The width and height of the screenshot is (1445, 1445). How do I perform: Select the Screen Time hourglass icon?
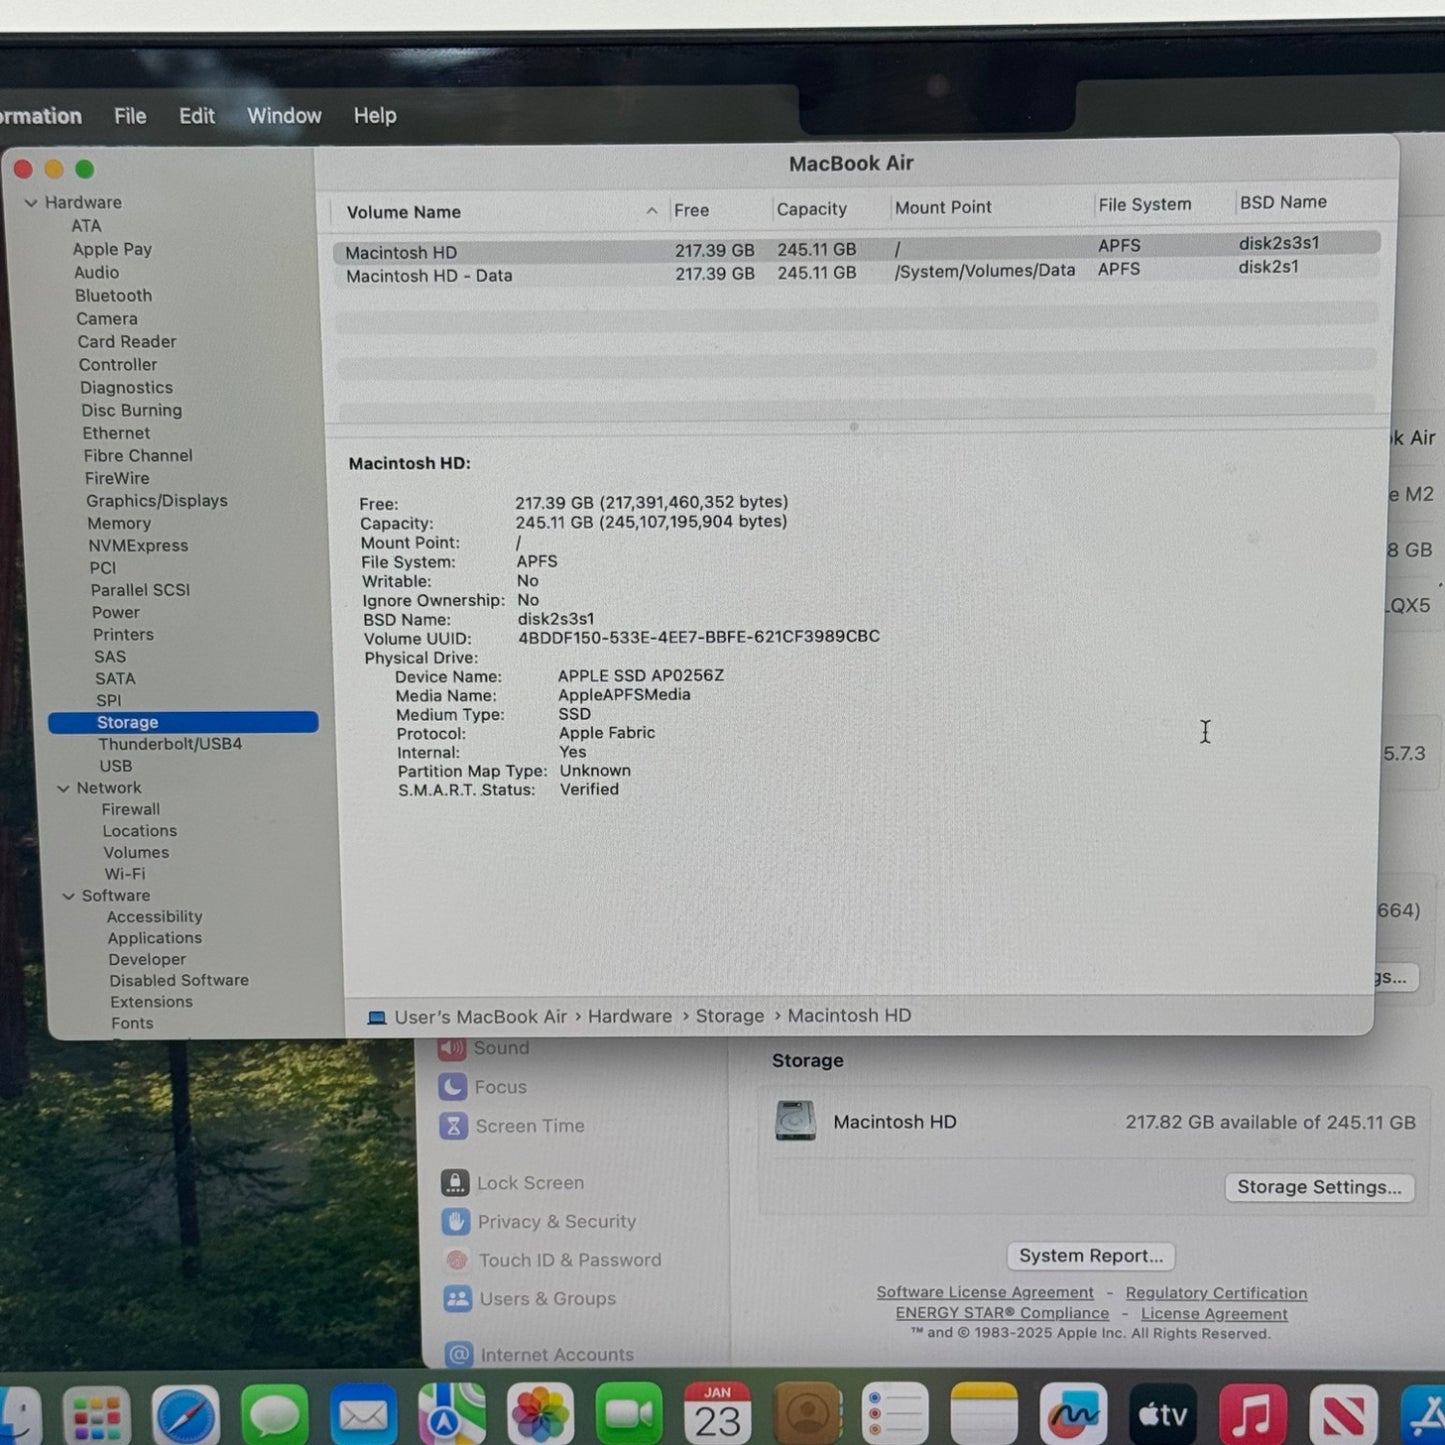(x=453, y=1126)
